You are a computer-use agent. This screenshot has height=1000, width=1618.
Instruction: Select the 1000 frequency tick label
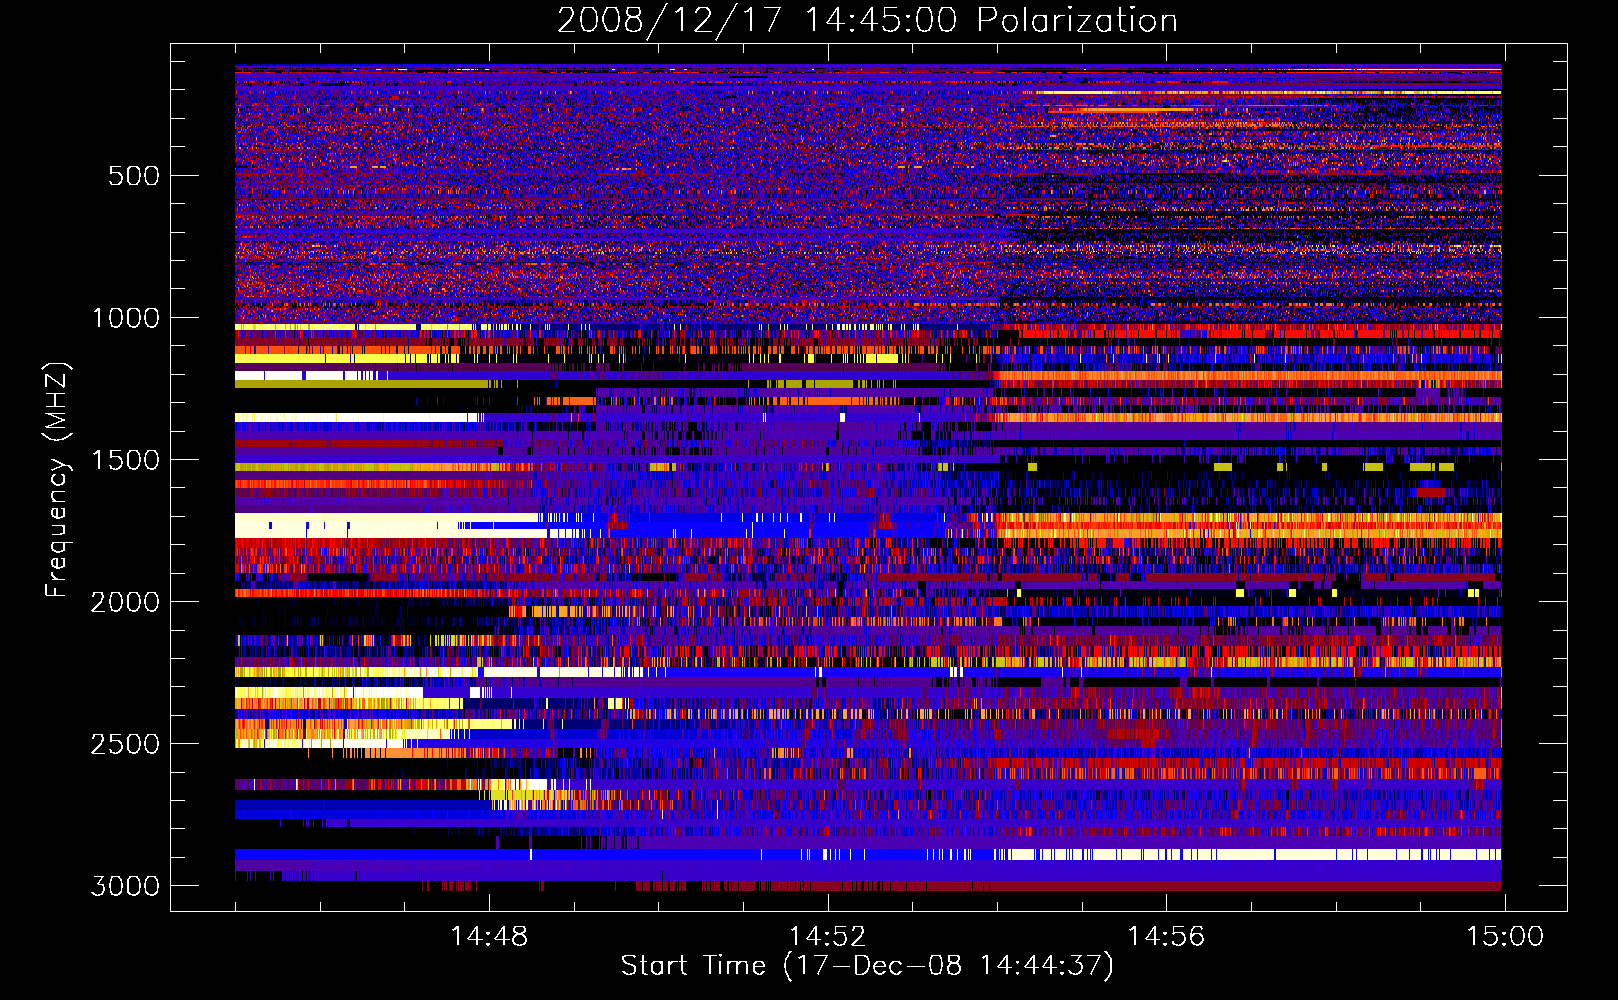[x=125, y=318]
